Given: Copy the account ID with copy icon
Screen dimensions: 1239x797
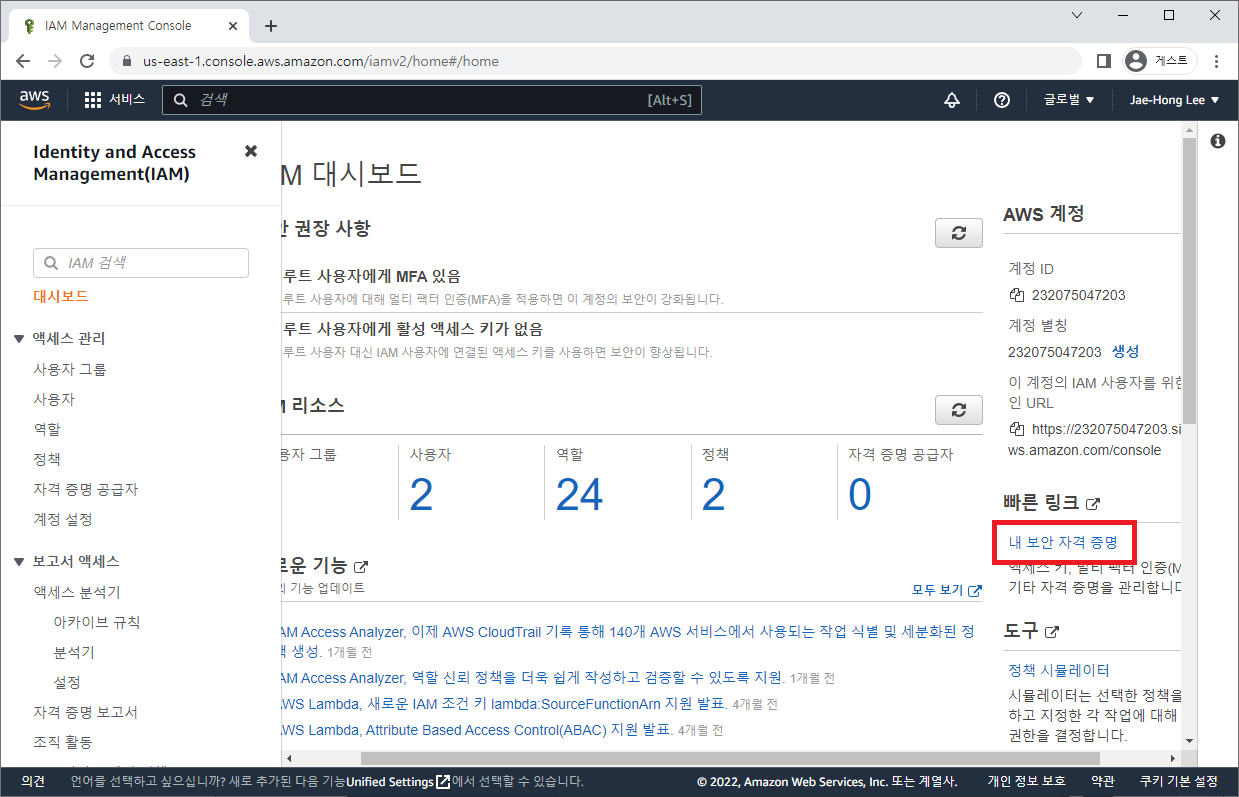Looking at the screenshot, I should [1017, 295].
